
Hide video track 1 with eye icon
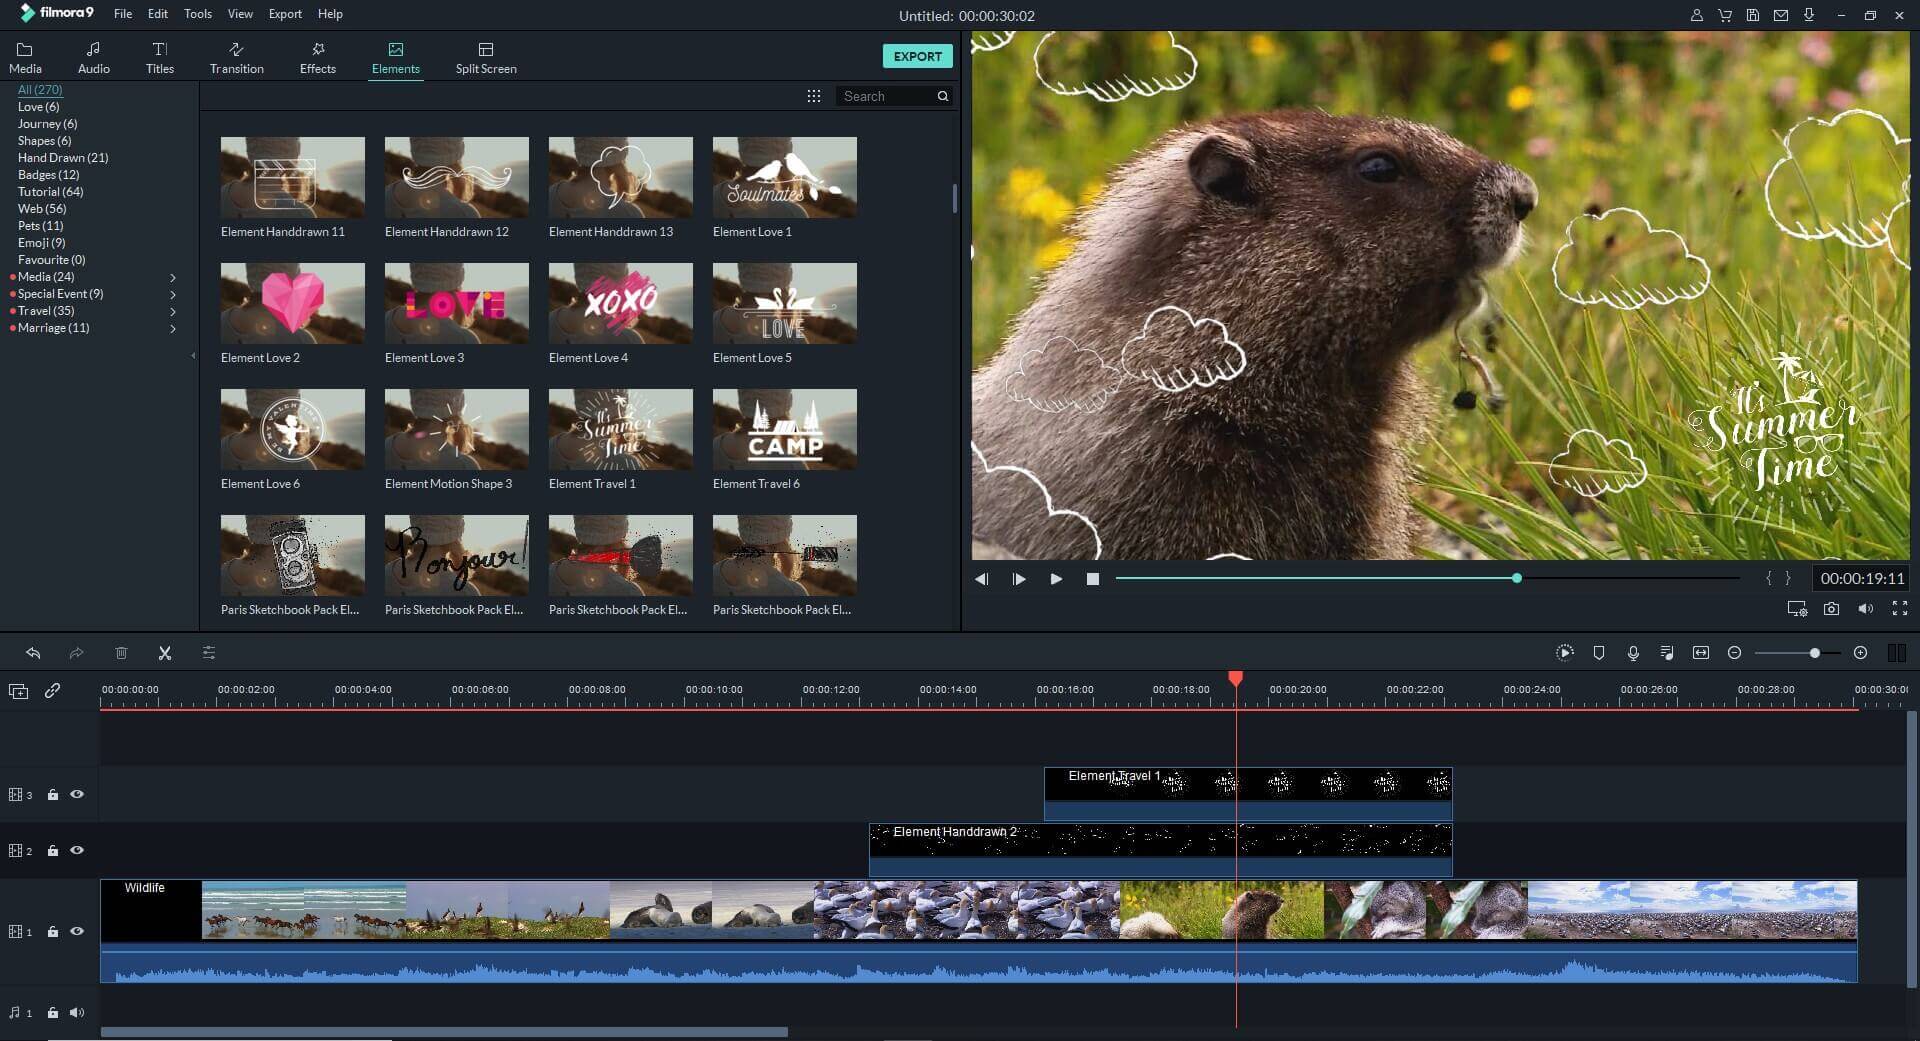(77, 931)
